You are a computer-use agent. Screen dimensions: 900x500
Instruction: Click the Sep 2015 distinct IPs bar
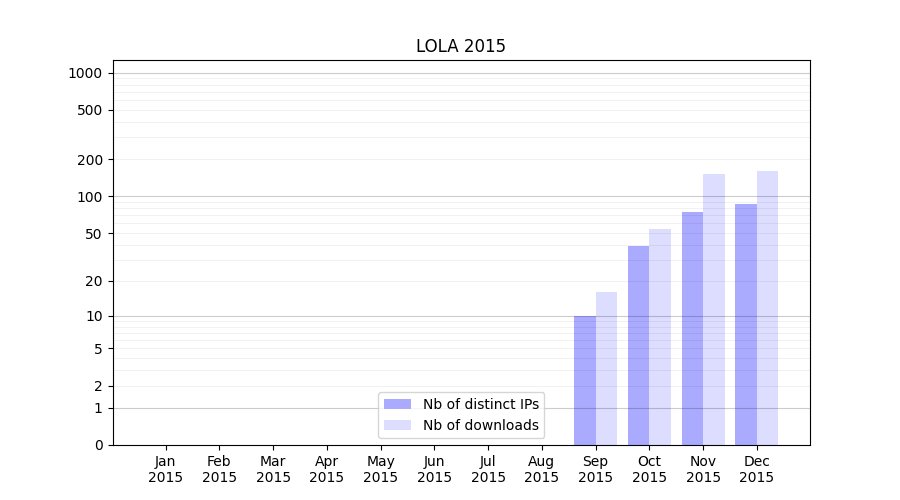(585, 380)
